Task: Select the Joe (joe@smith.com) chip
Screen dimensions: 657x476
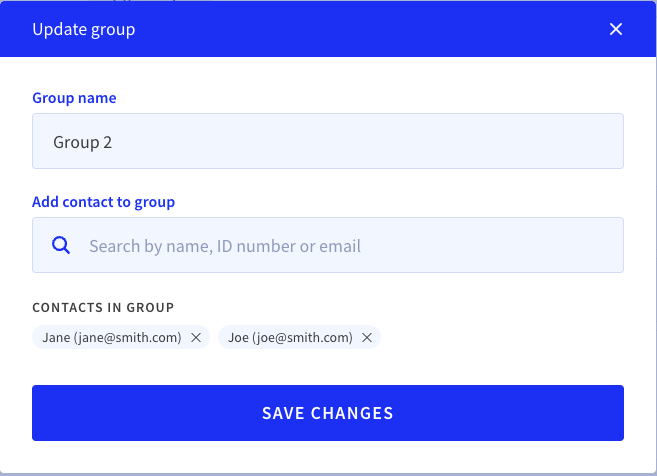Action: tap(299, 337)
